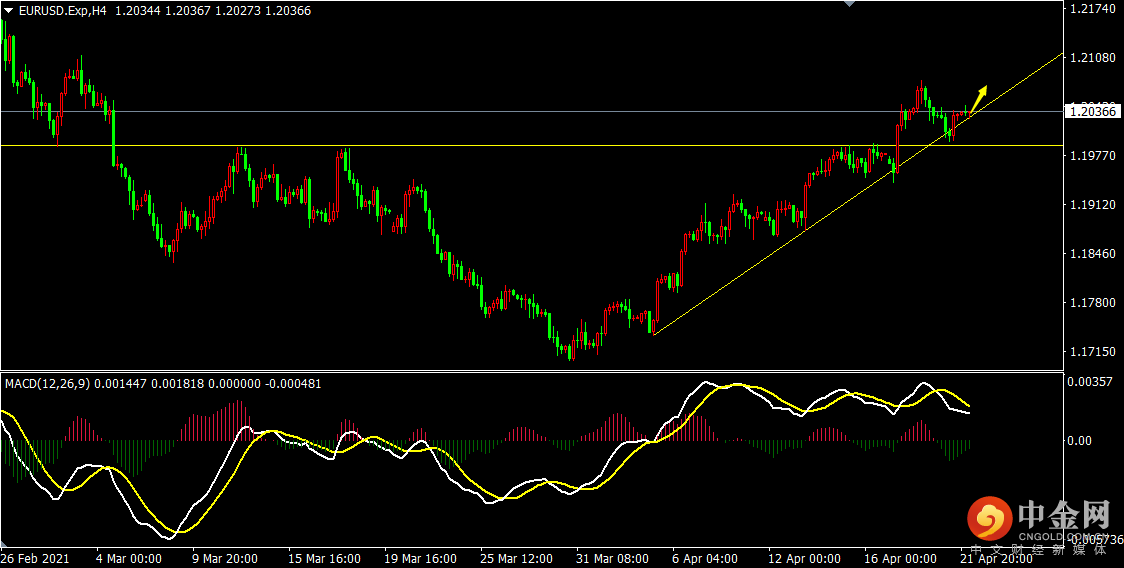Click the 1.17800 price scale label
Screen dimensions: 1124x568
click(x=1093, y=303)
